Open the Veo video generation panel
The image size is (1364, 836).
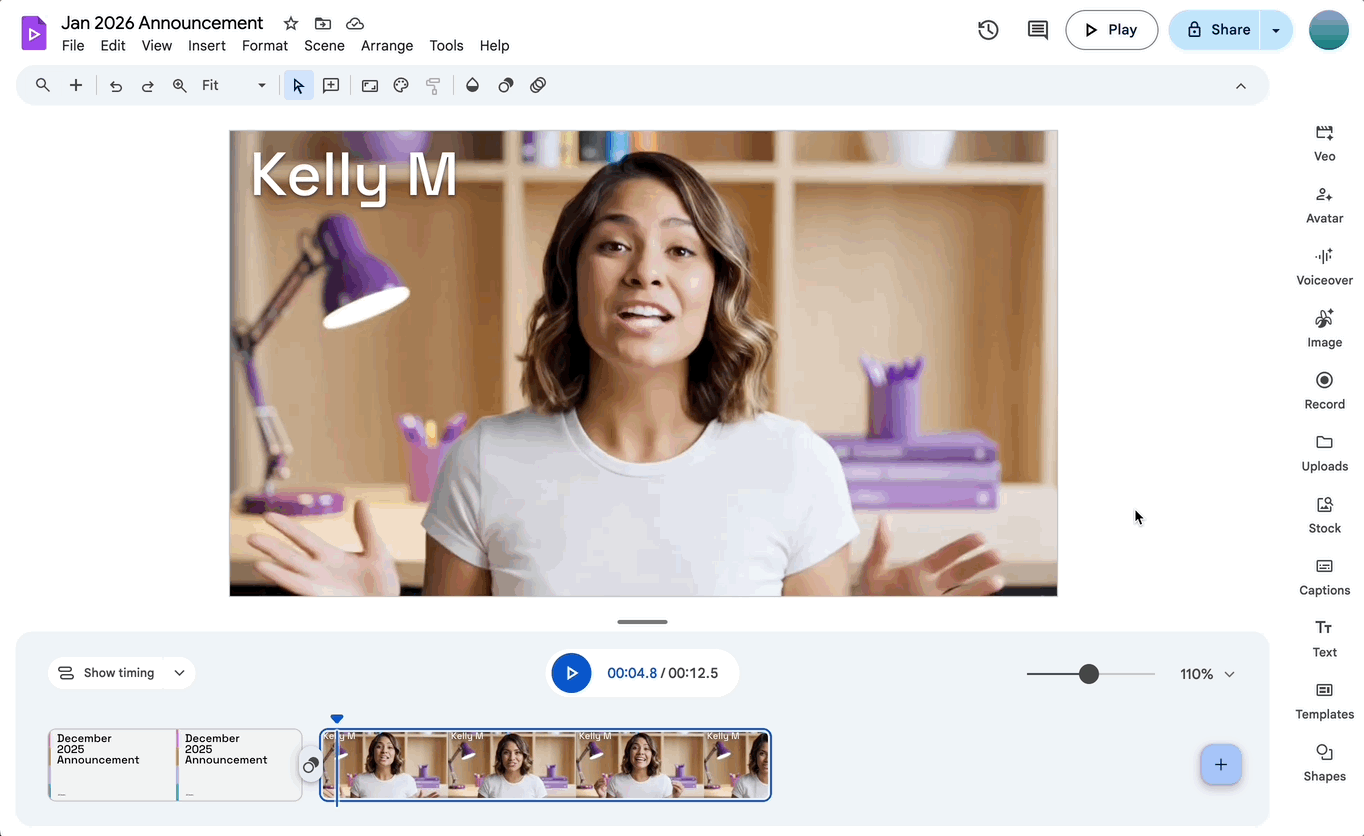pyautogui.click(x=1324, y=142)
